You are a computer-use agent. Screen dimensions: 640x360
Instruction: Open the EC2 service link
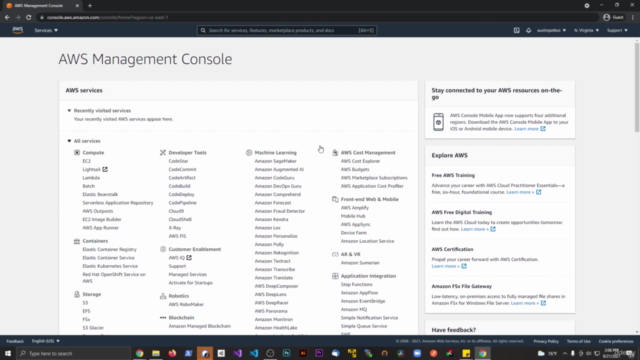click(87, 161)
